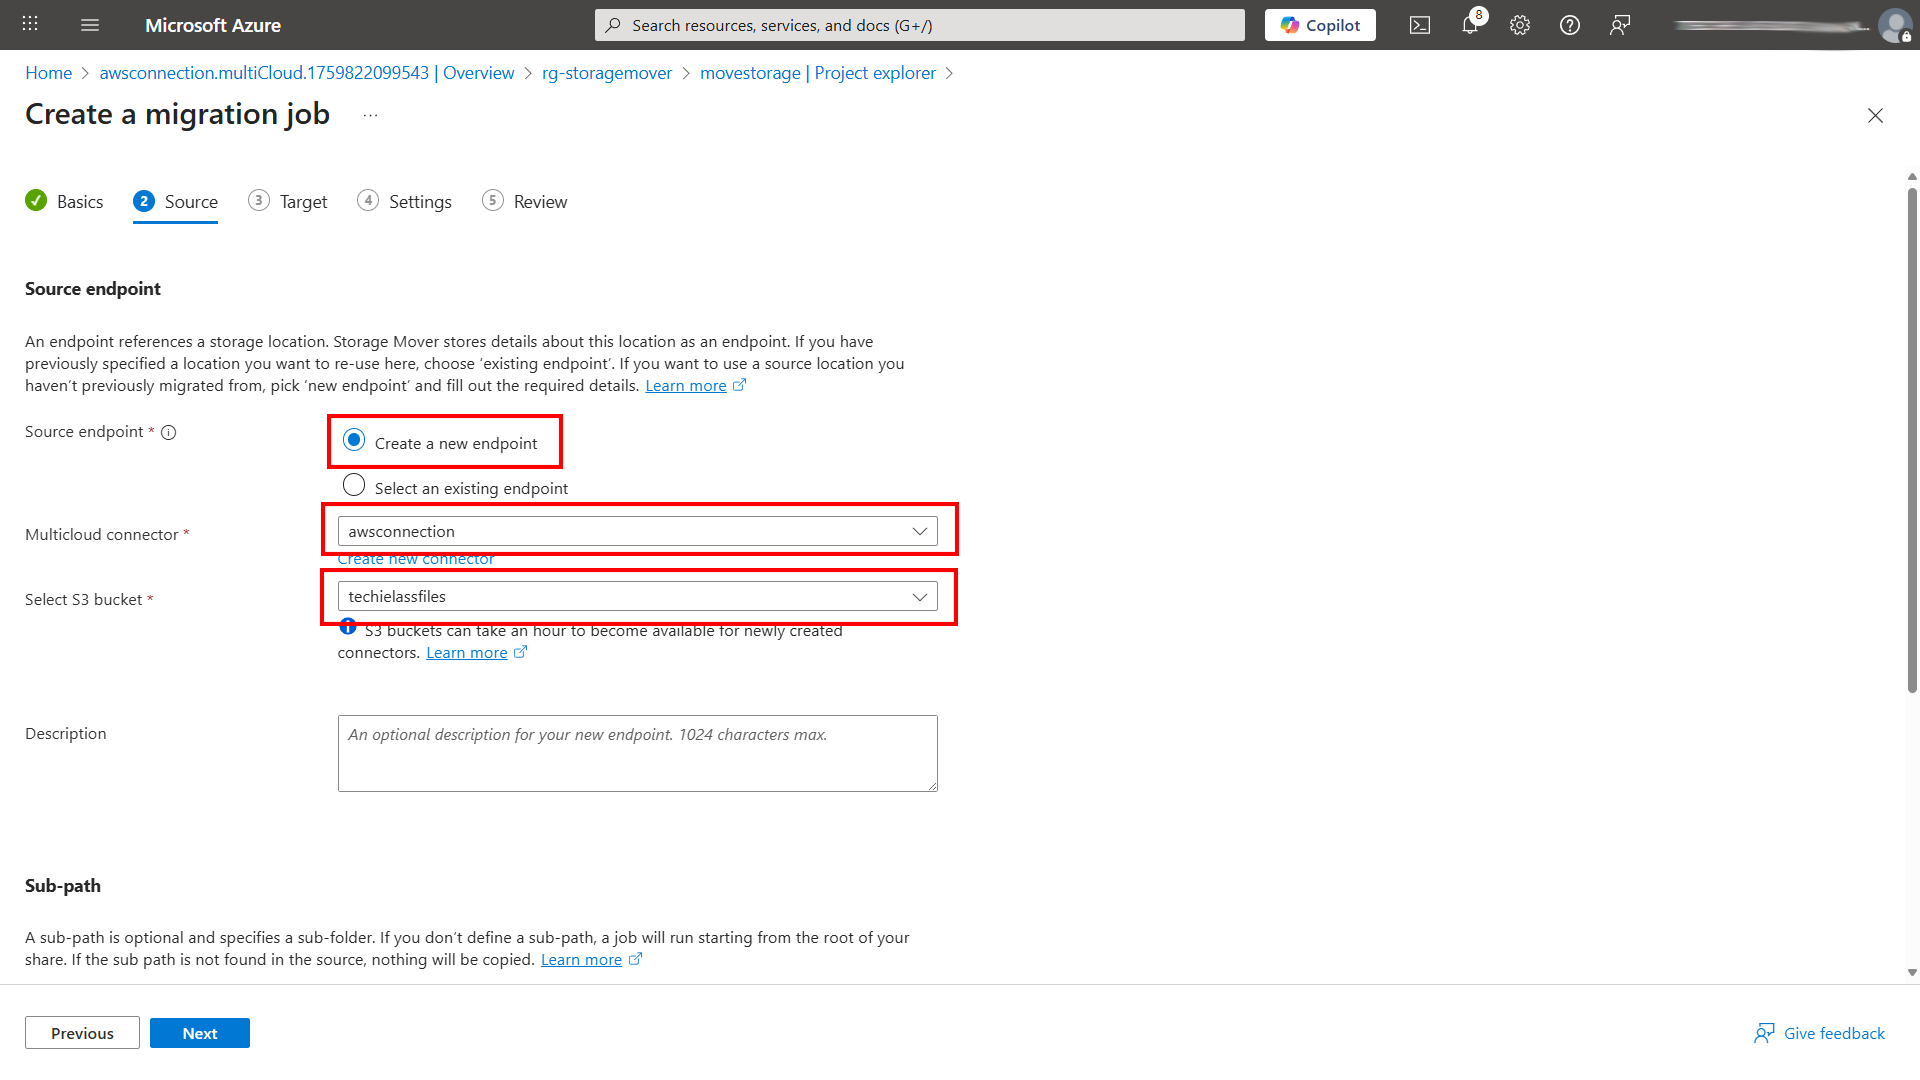
Task: Select the Create a new endpoint radio
Action: 354,439
